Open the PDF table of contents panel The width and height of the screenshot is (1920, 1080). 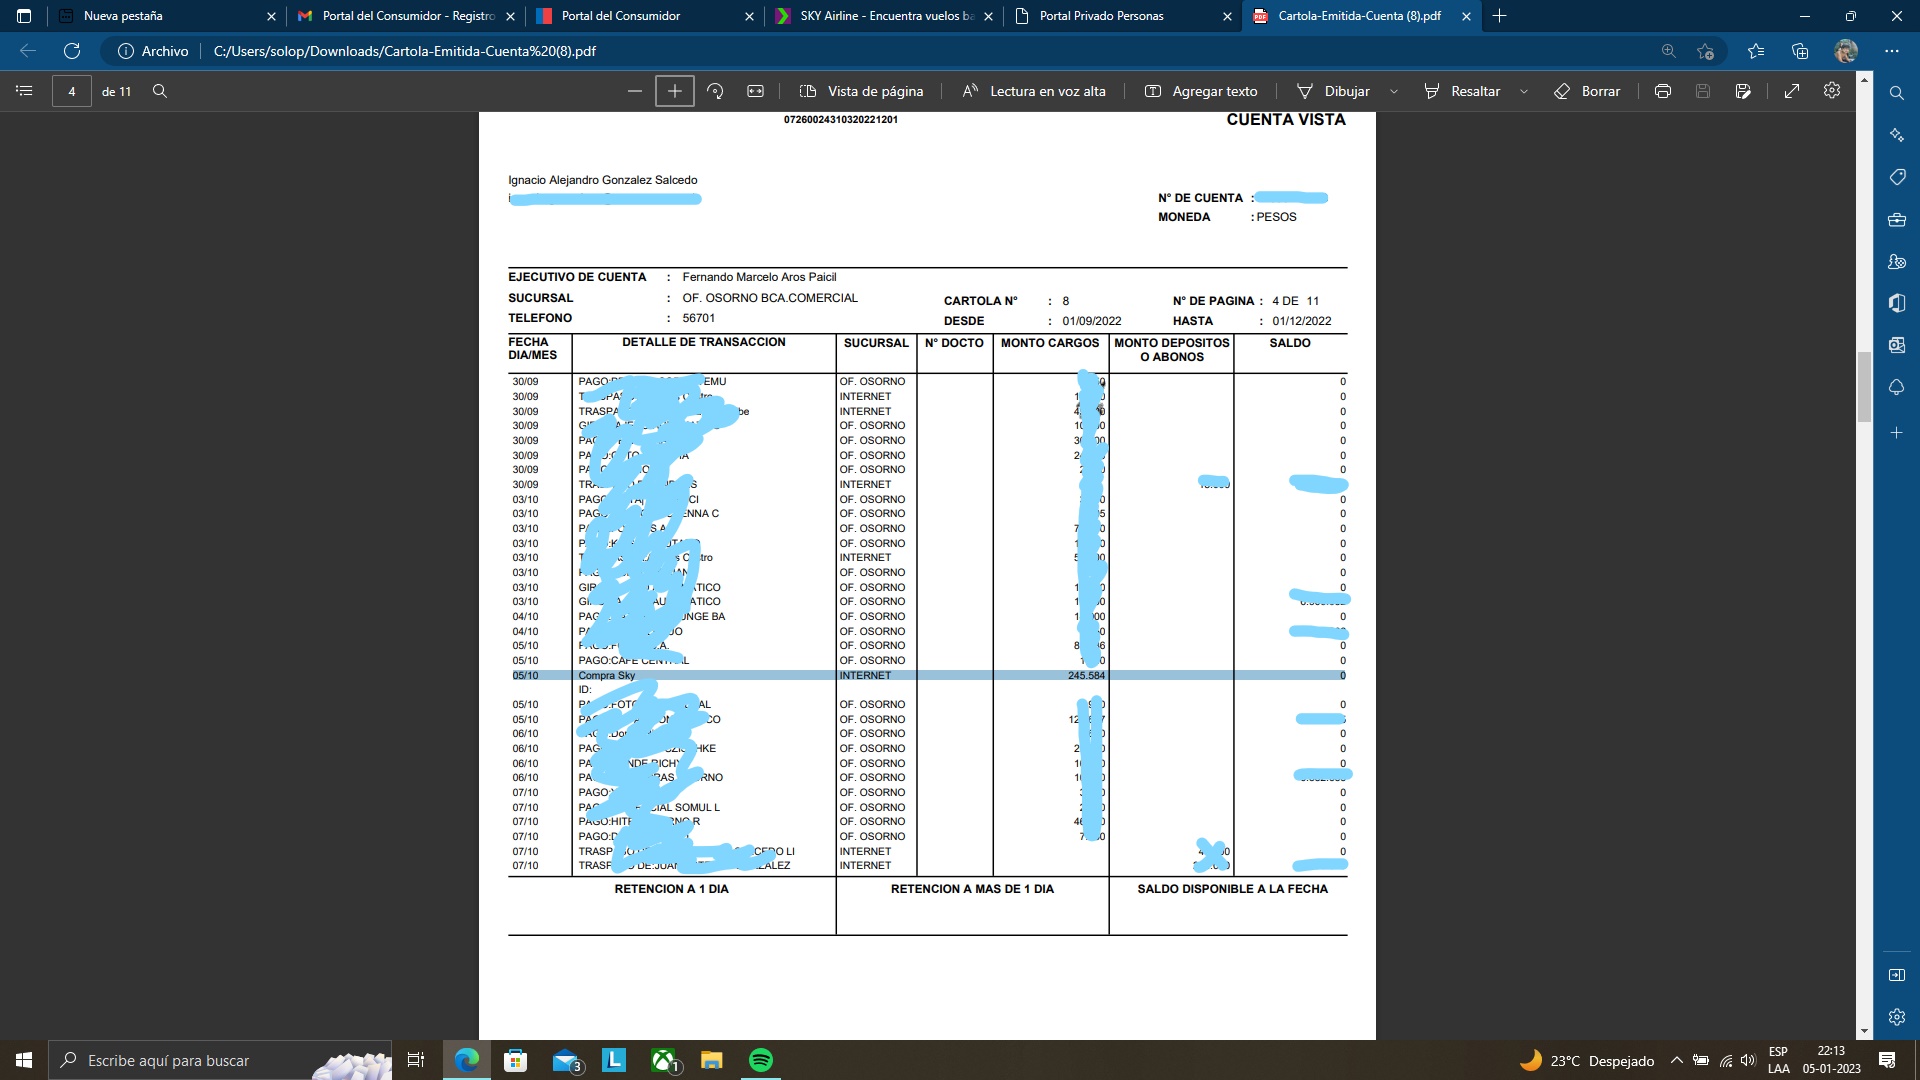(24, 91)
